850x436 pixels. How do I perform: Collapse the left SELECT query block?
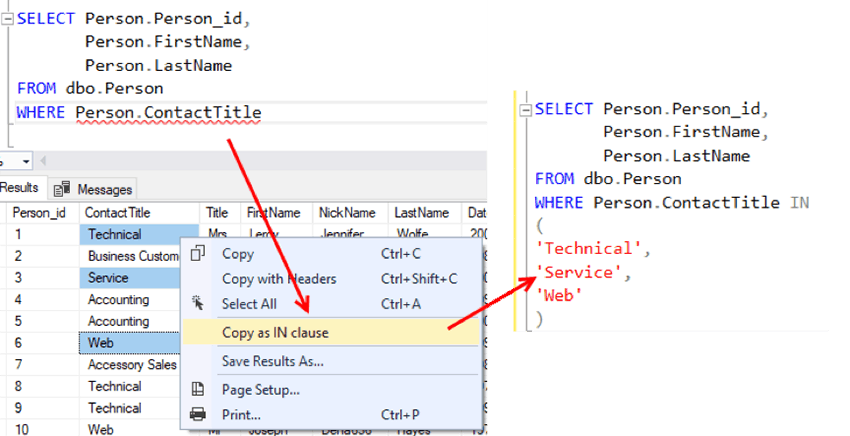(8, 19)
